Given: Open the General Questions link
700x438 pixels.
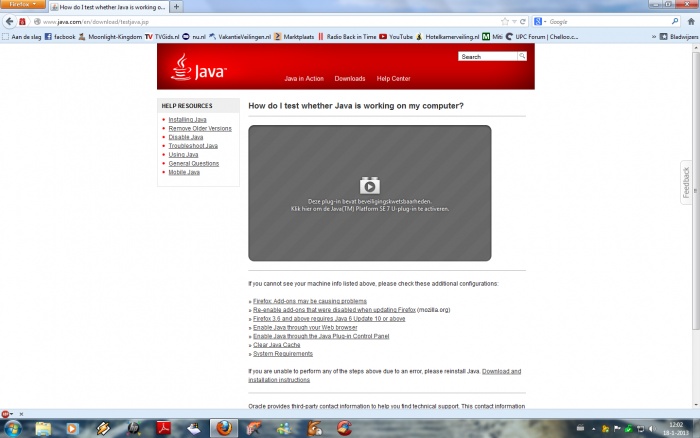Looking at the screenshot, I should (194, 163).
